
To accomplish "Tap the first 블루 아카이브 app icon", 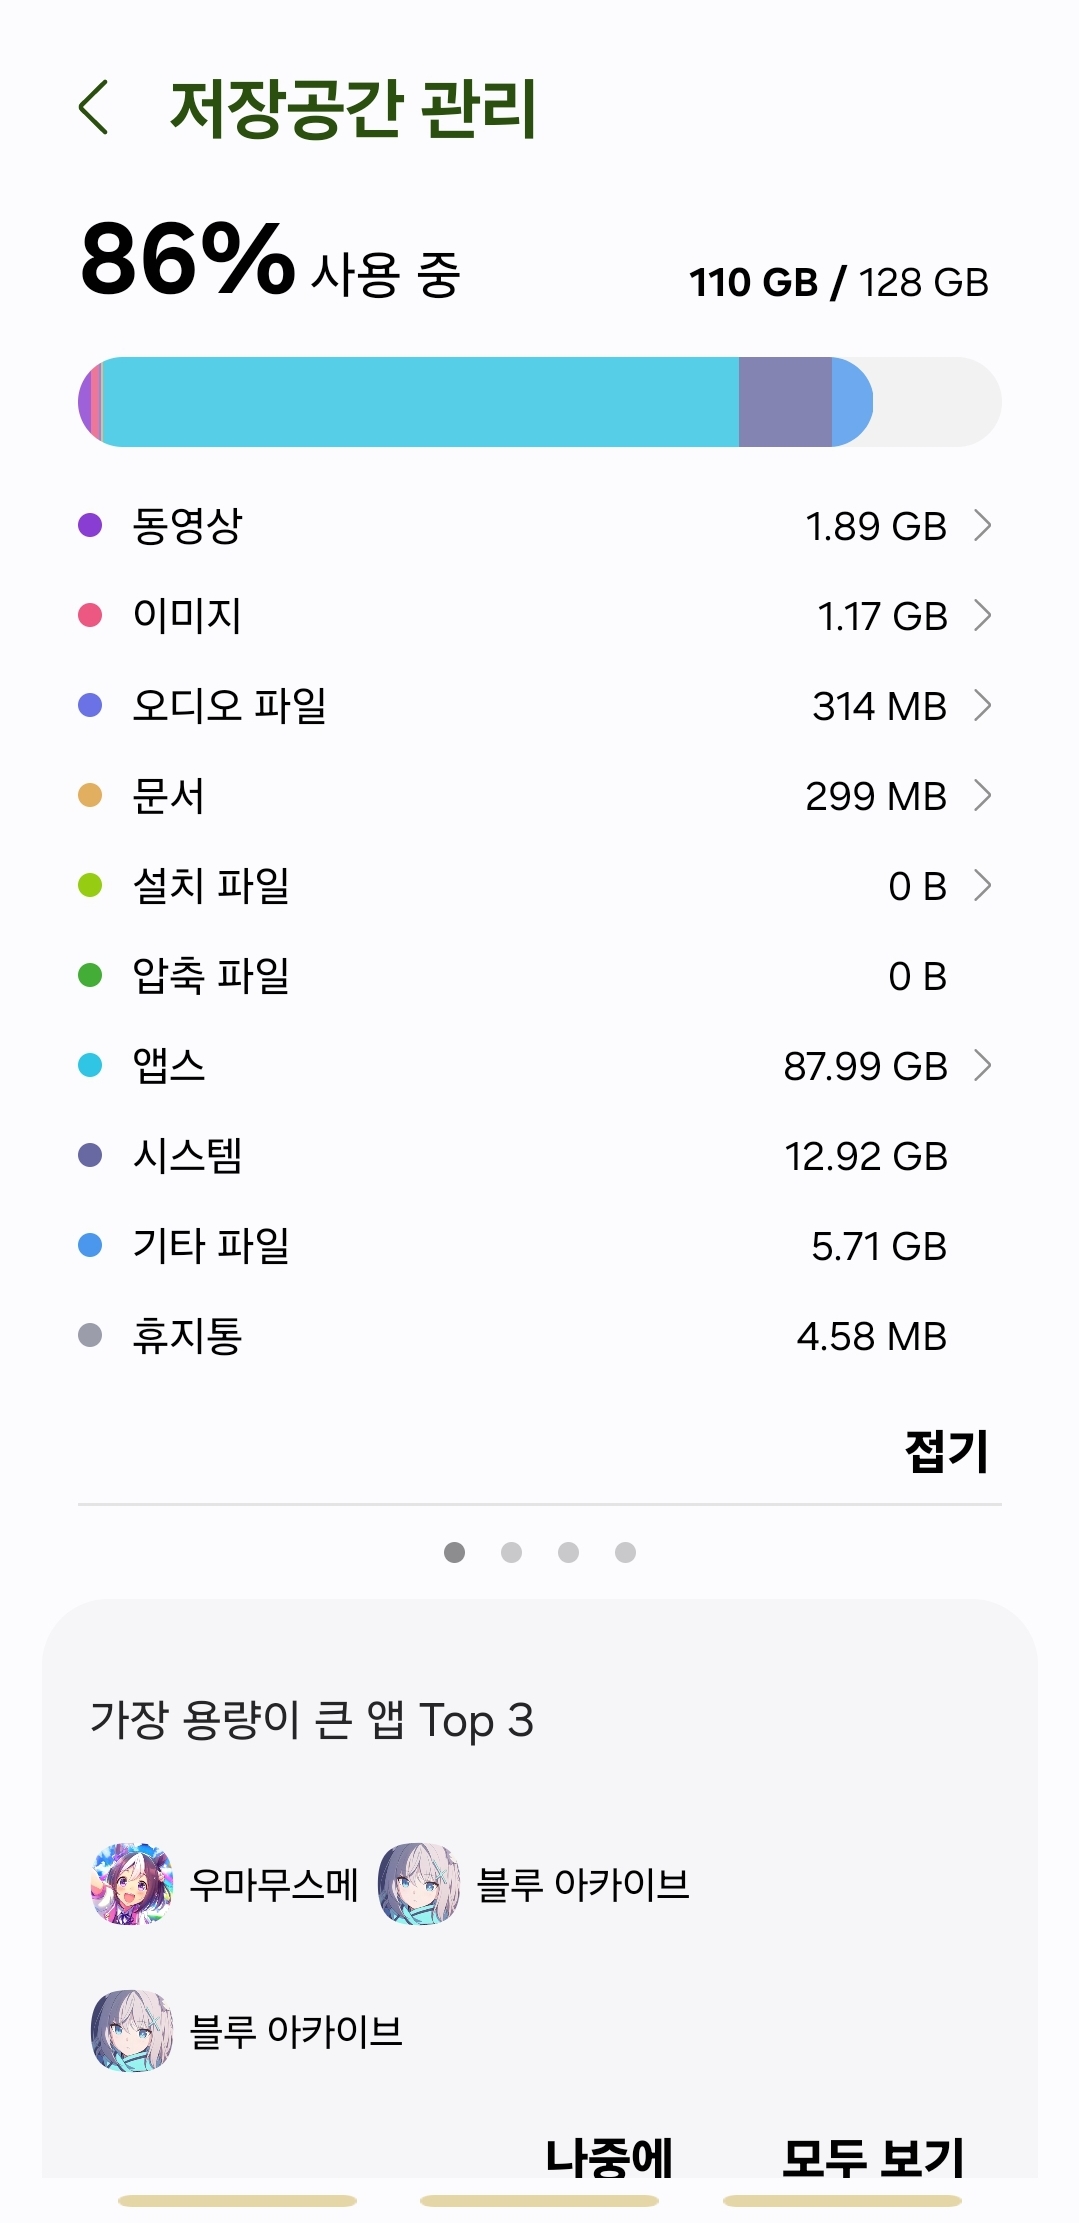I will pyautogui.click(x=419, y=1884).
